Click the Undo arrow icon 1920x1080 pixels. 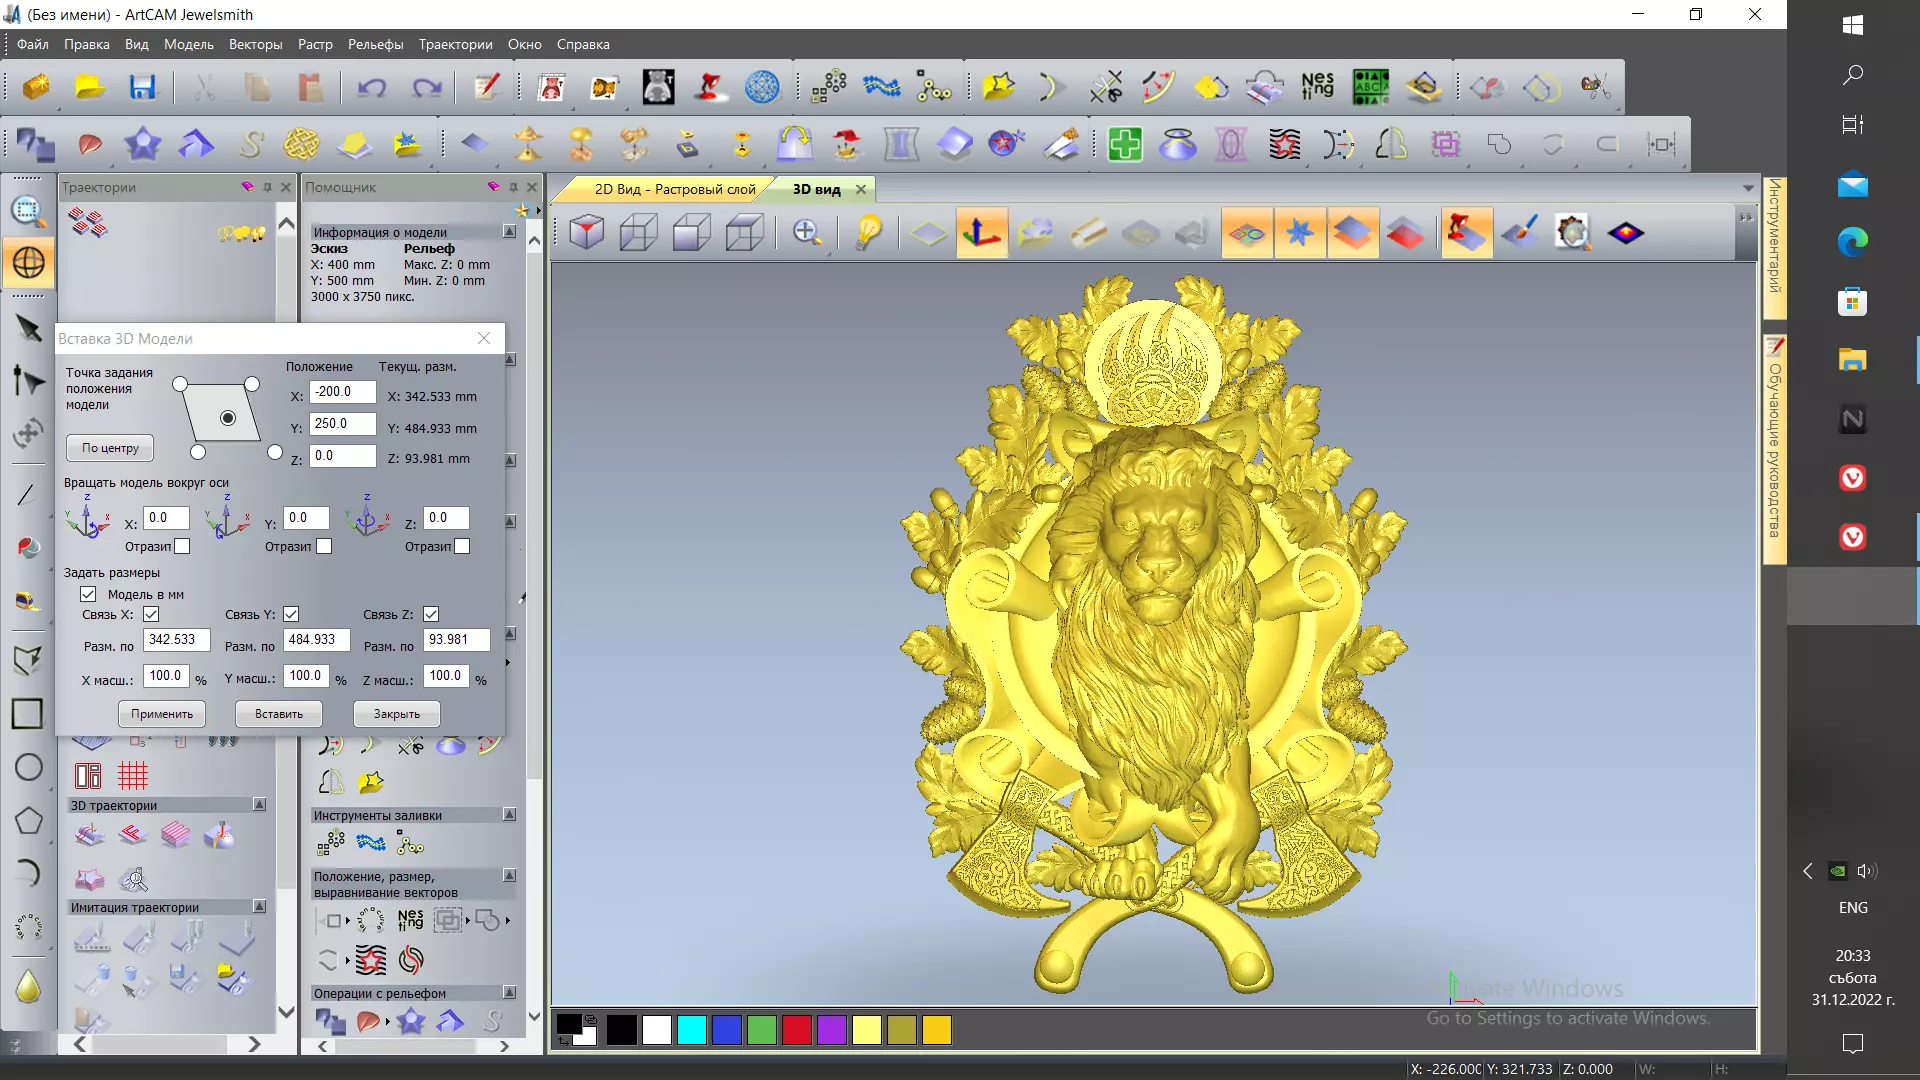(372, 87)
